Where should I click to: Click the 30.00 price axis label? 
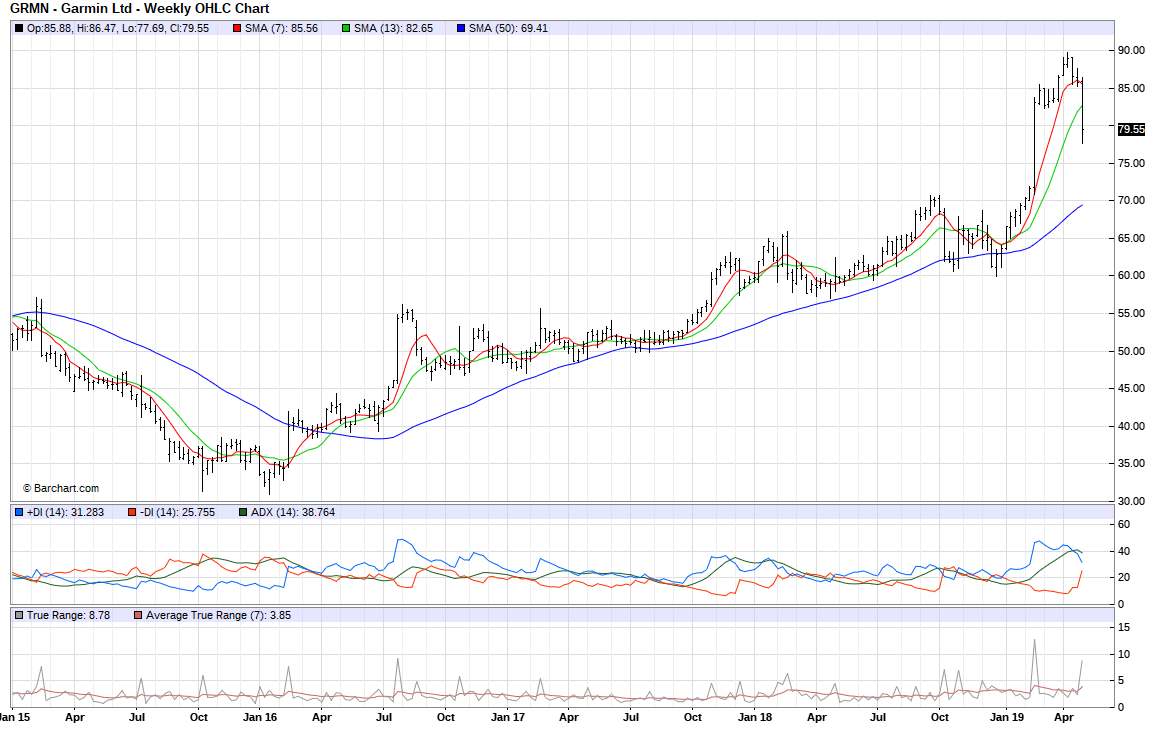click(x=1132, y=501)
